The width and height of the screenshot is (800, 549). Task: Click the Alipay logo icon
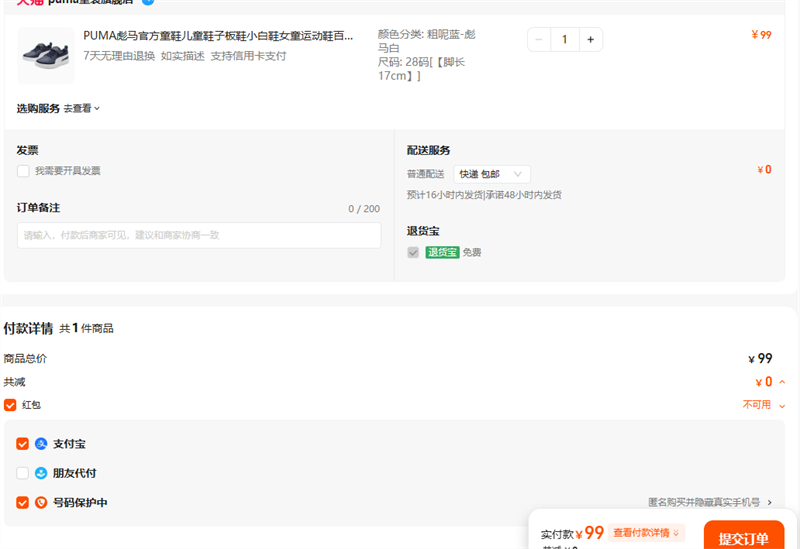pyautogui.click(x=41, y=444)
